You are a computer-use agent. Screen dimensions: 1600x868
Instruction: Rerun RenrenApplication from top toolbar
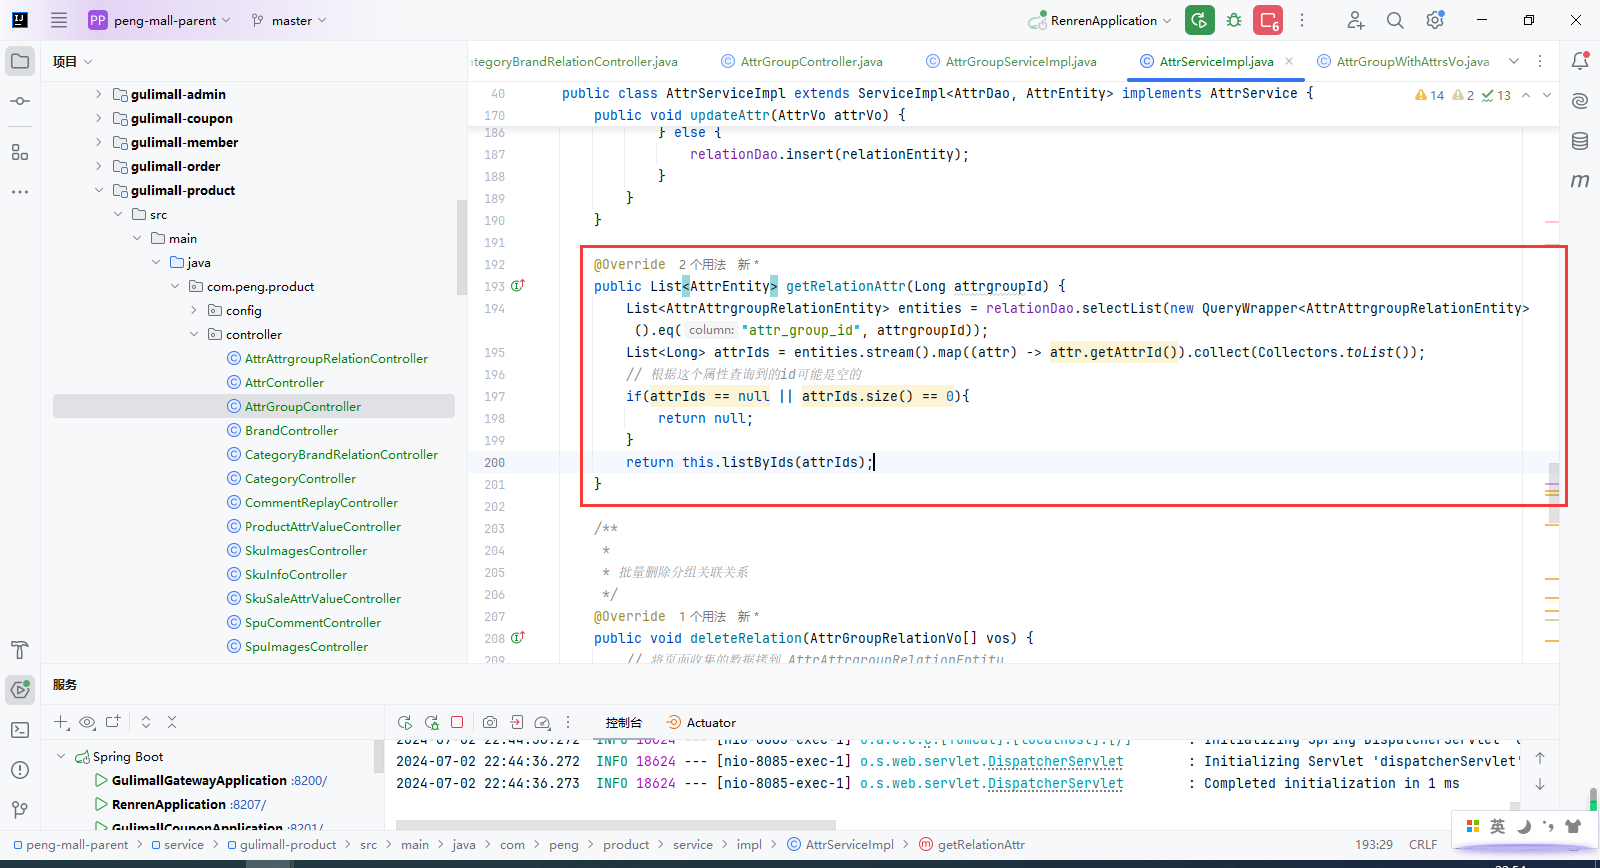[1200, 20]
